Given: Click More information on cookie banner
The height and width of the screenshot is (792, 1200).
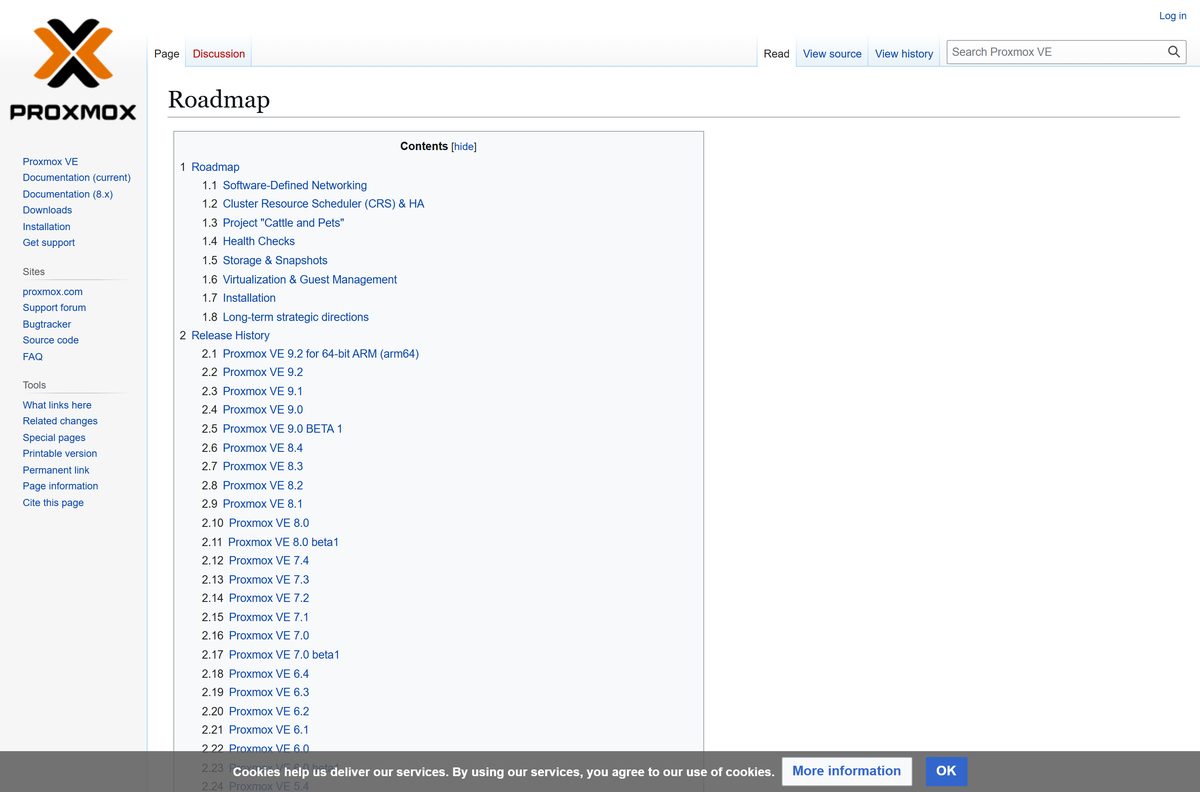Looking at the screenshot, I should [x=847, y=771].
